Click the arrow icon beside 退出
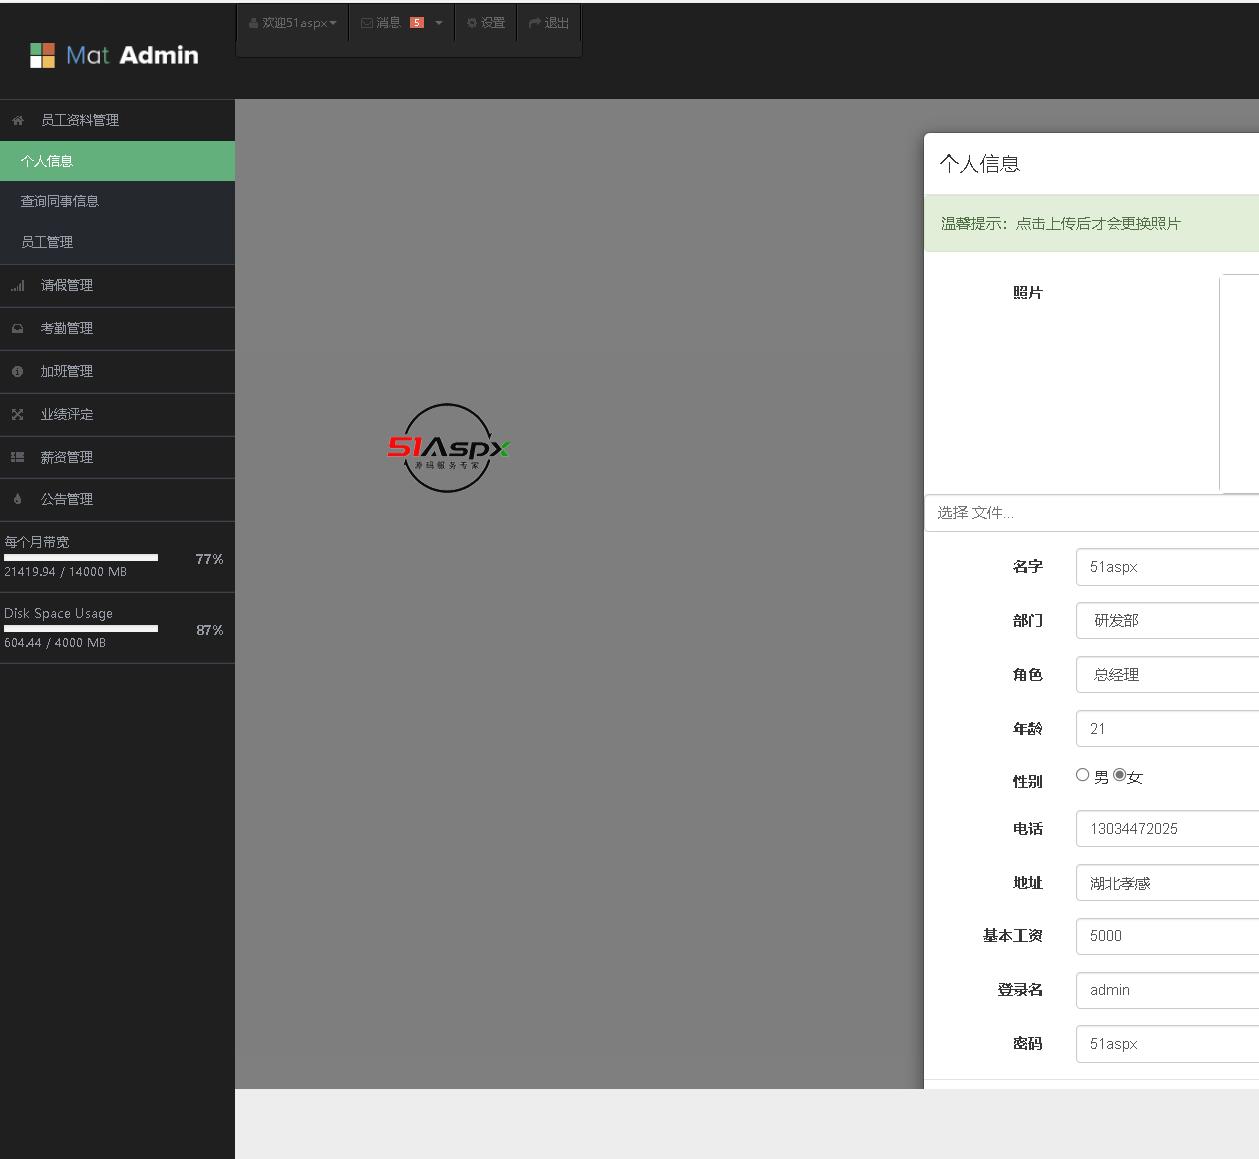1259x1159 pixels. click(535, 23)
